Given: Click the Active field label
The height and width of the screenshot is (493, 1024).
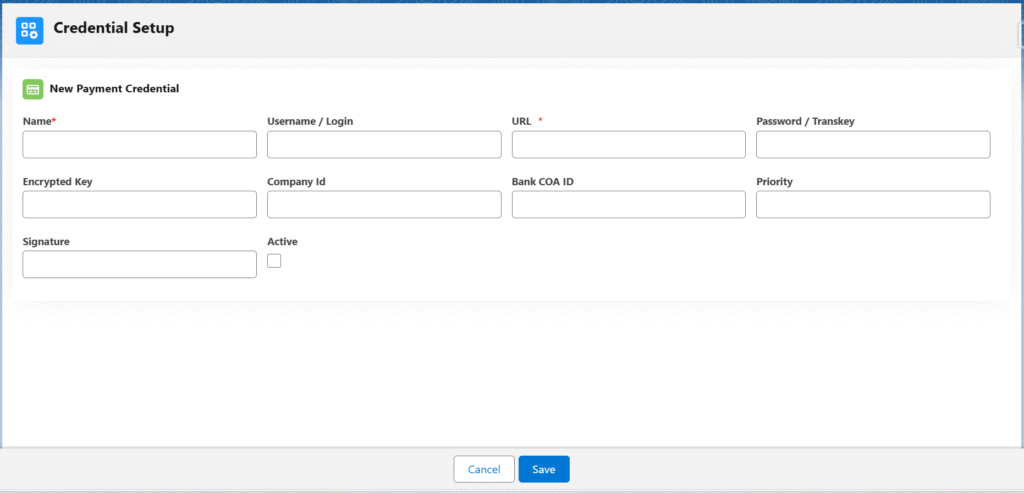Looking at the screenshot, I should point(282,241).
